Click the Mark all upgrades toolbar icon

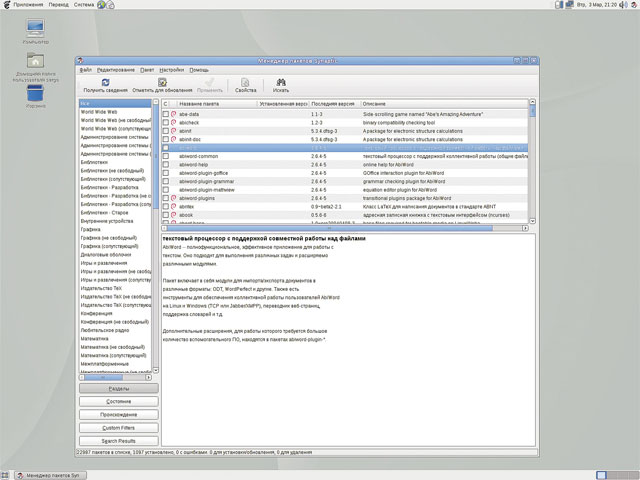click(x=162, y=82)
